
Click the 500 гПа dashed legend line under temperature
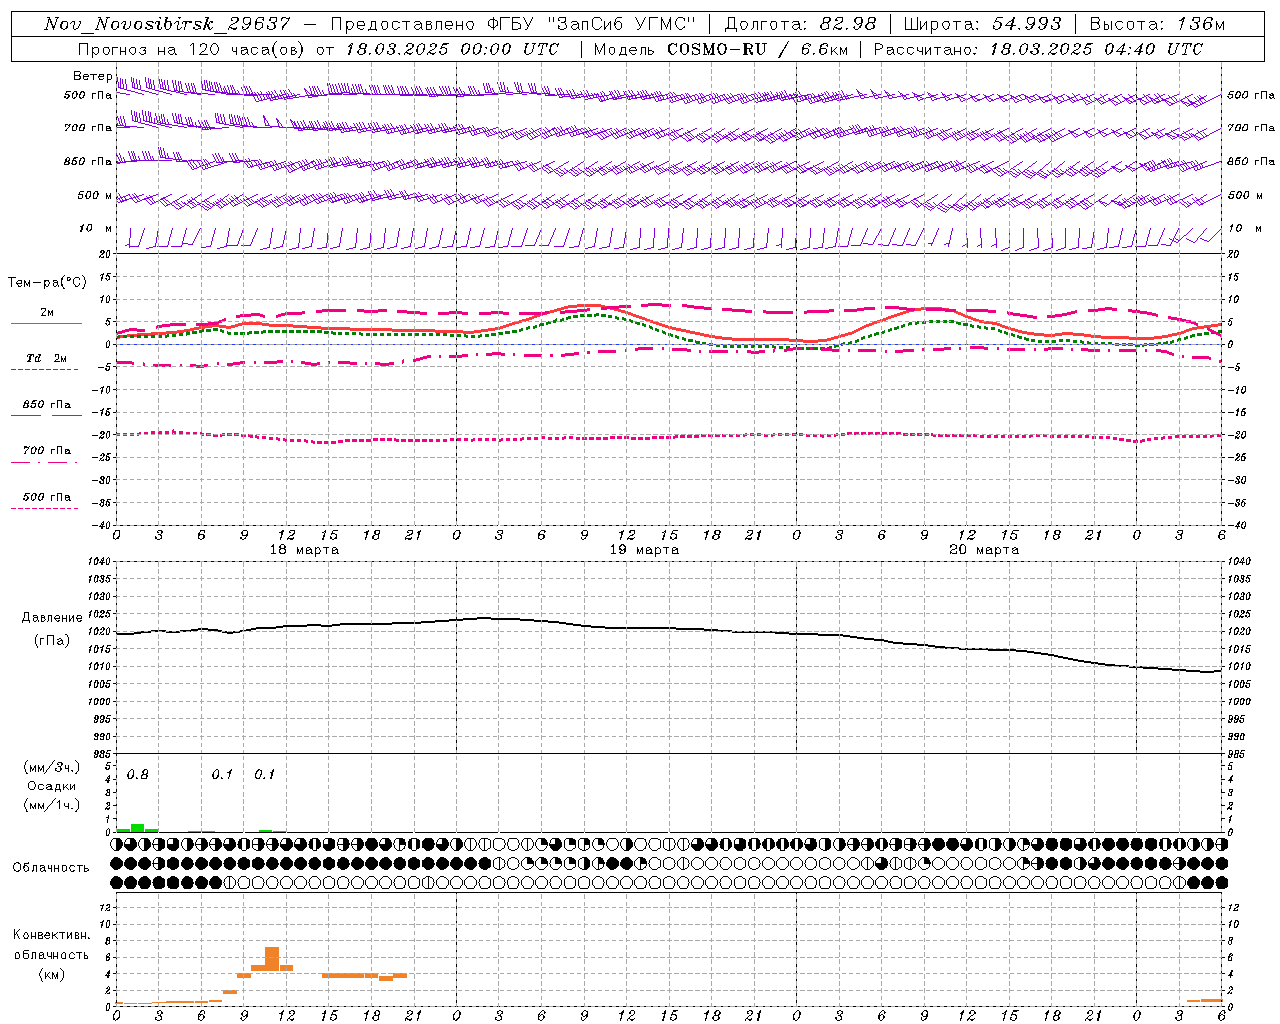point(44,509)
